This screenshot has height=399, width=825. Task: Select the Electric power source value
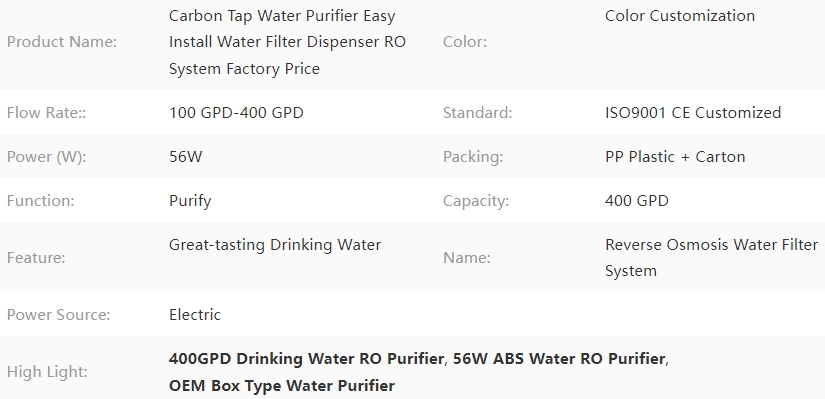[195, 315]
